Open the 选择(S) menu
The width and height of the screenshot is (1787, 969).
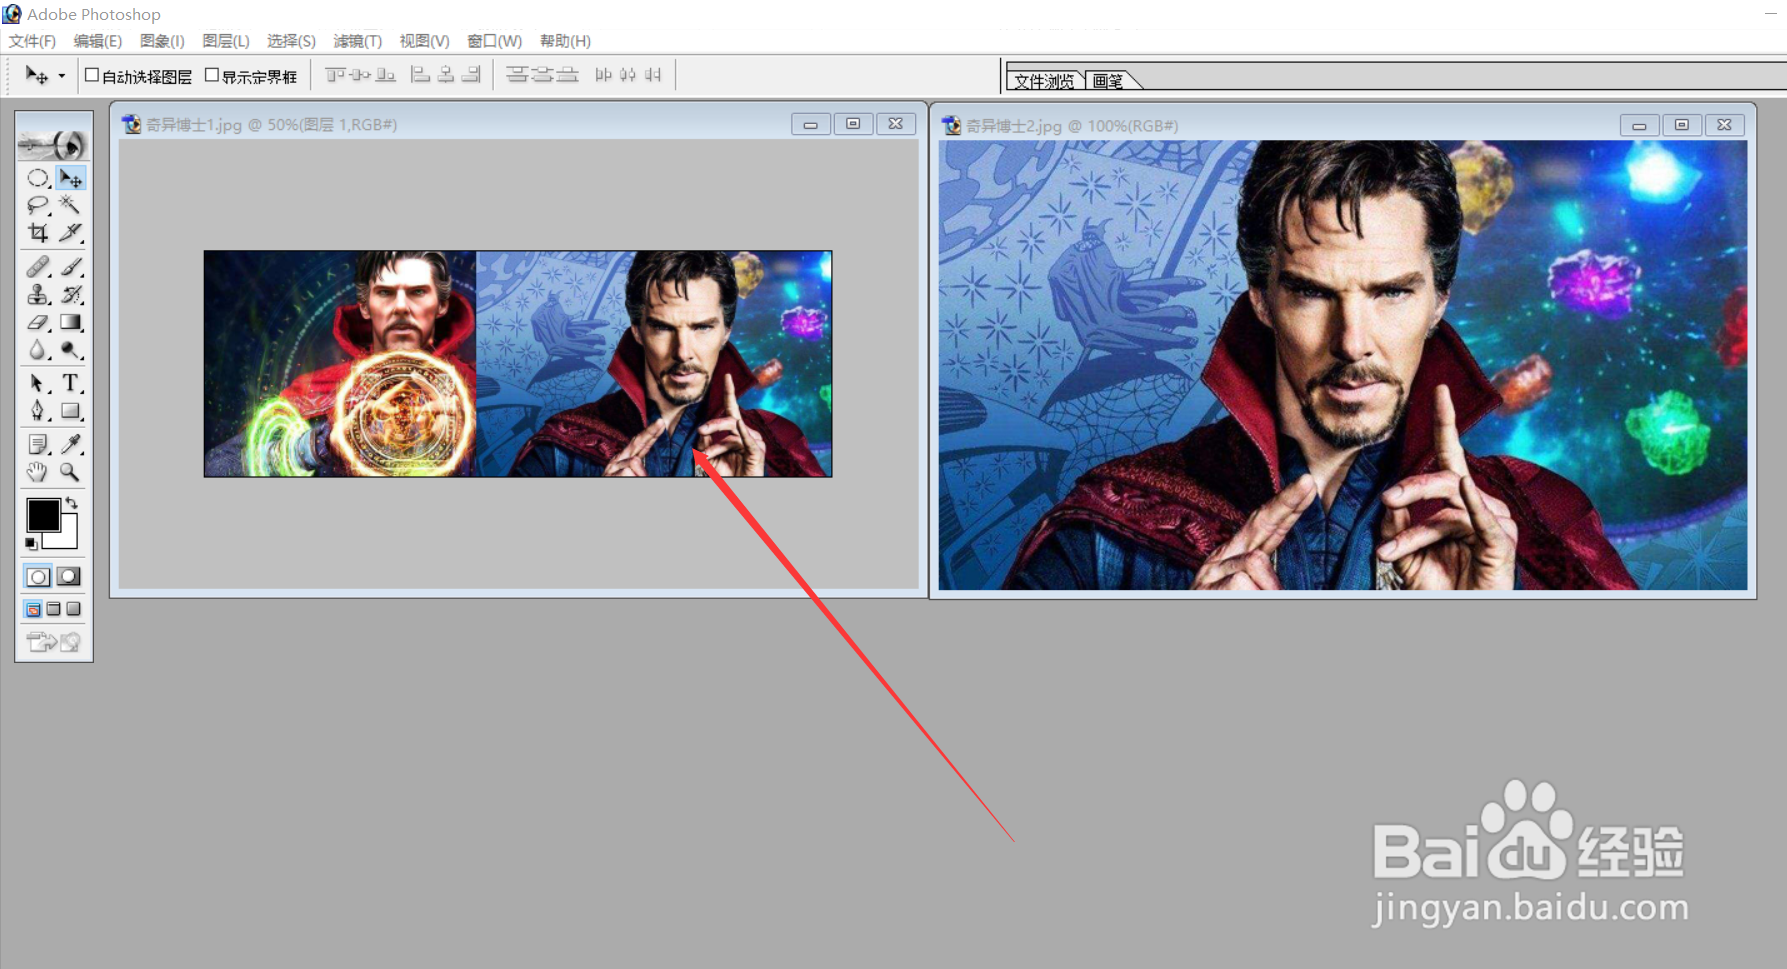pyautogui.click(x=291, y=41)
